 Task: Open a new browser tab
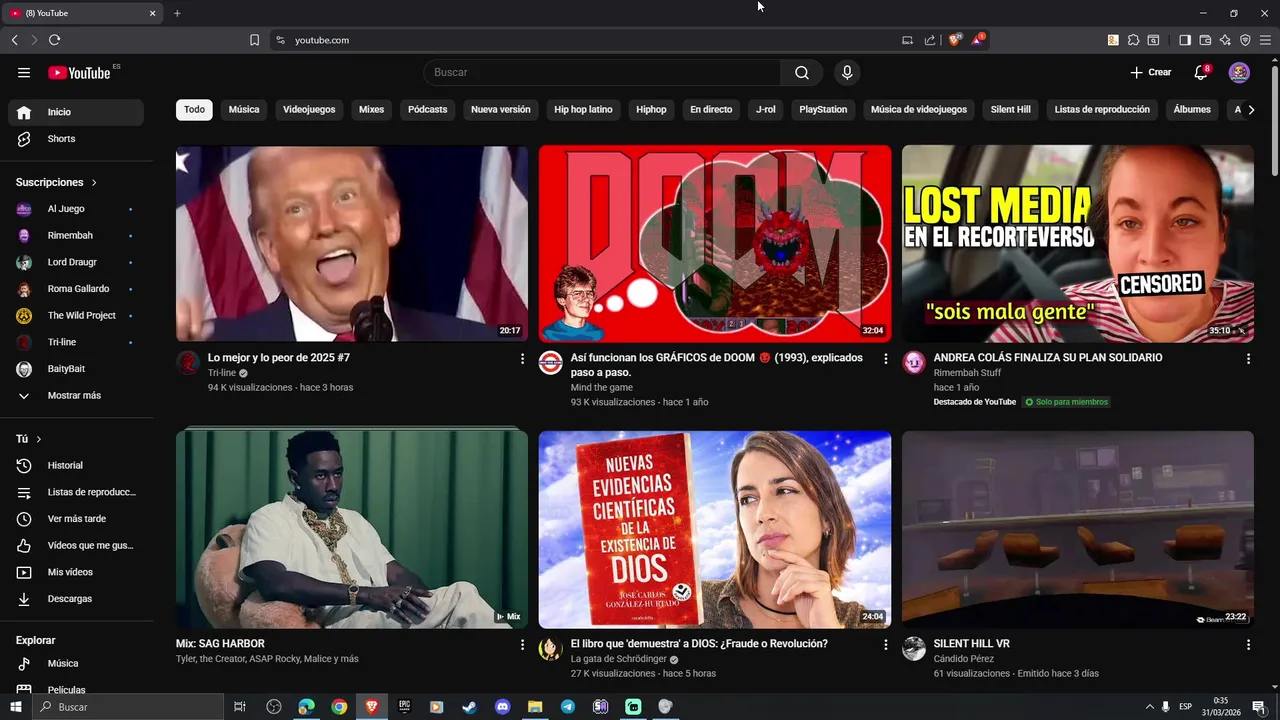pyautogui.click(x=177, y=13)
